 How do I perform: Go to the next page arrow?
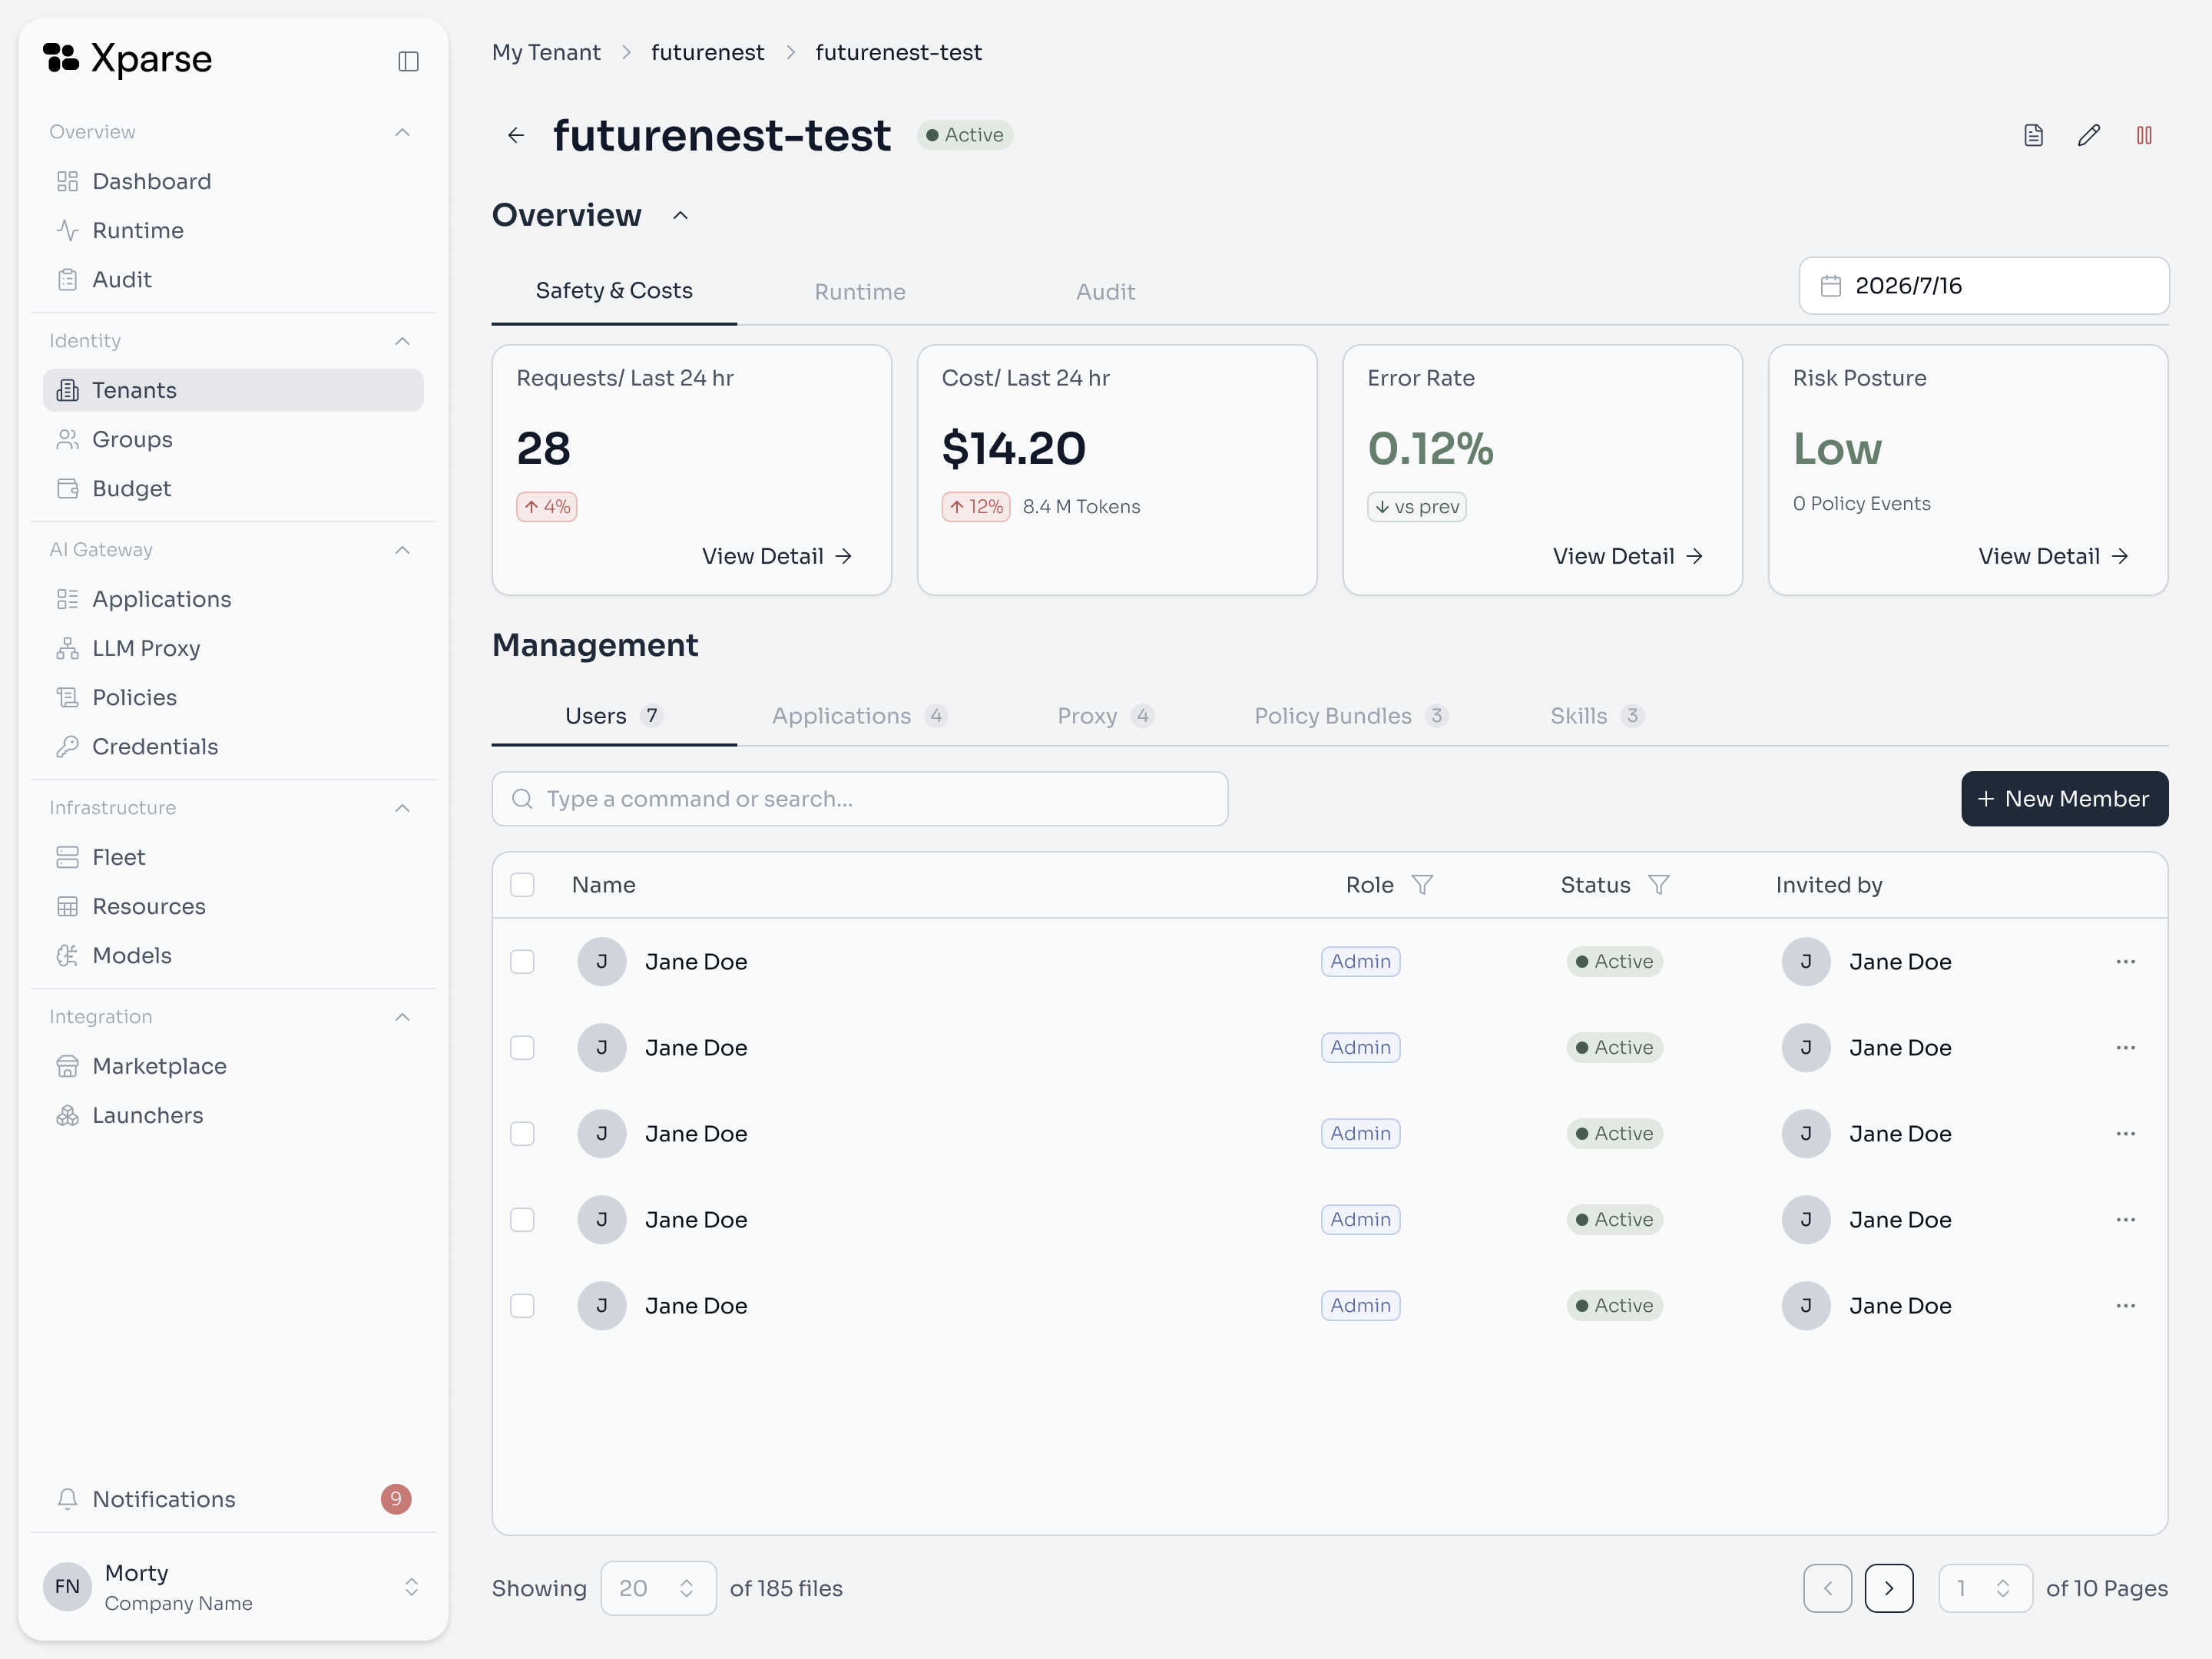pos(1889,1588)
